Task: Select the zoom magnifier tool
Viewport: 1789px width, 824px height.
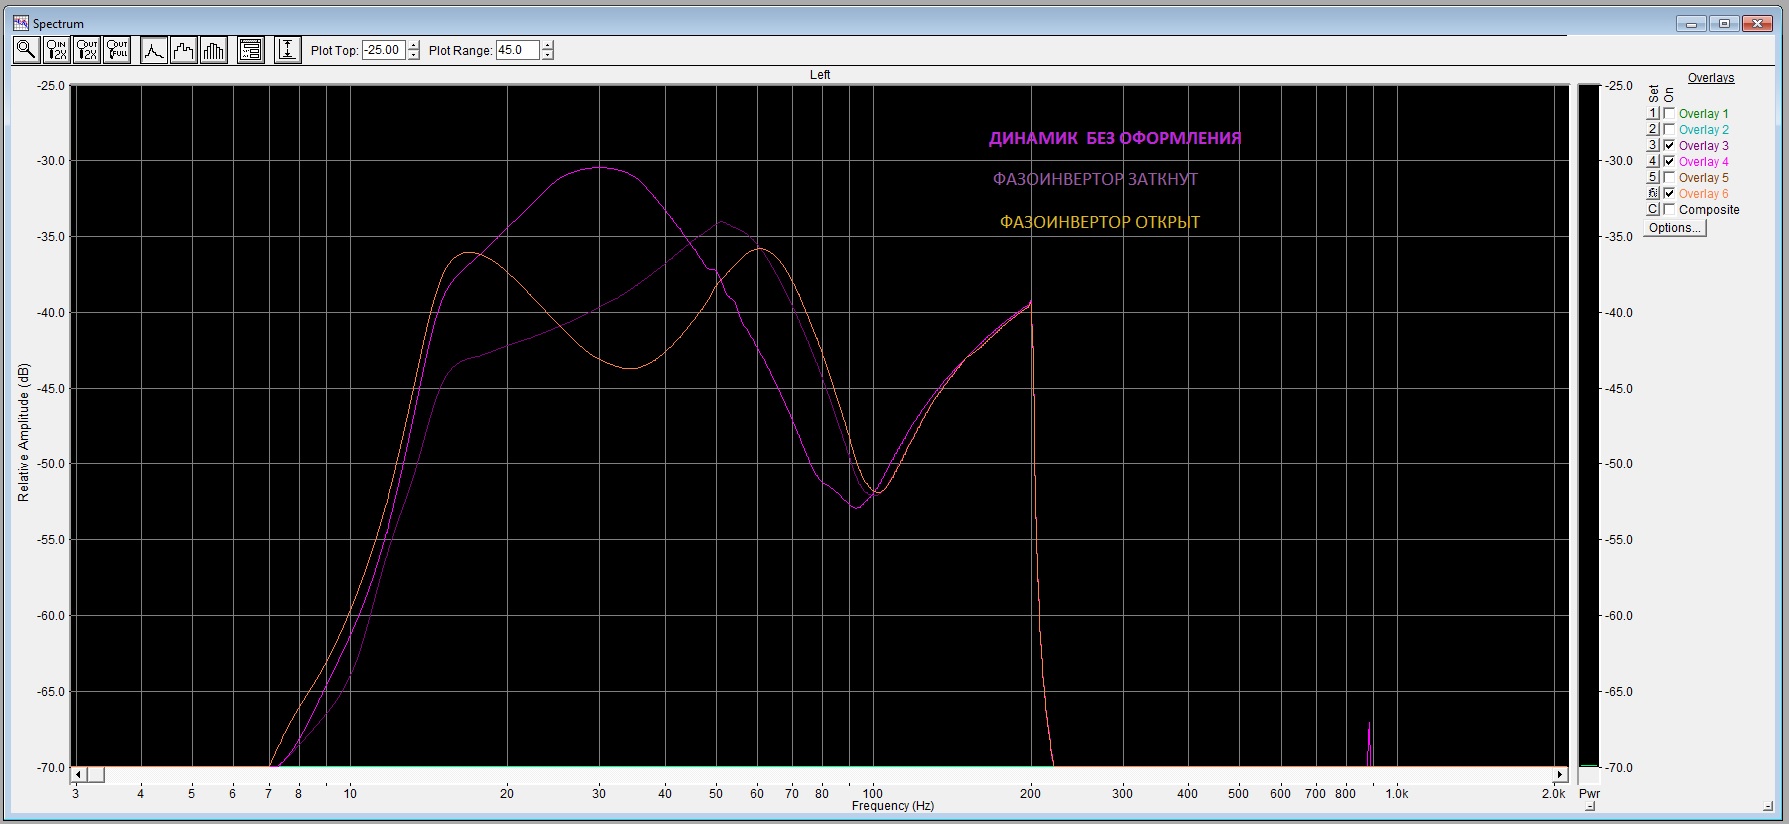Action: [x=26, y=50]
